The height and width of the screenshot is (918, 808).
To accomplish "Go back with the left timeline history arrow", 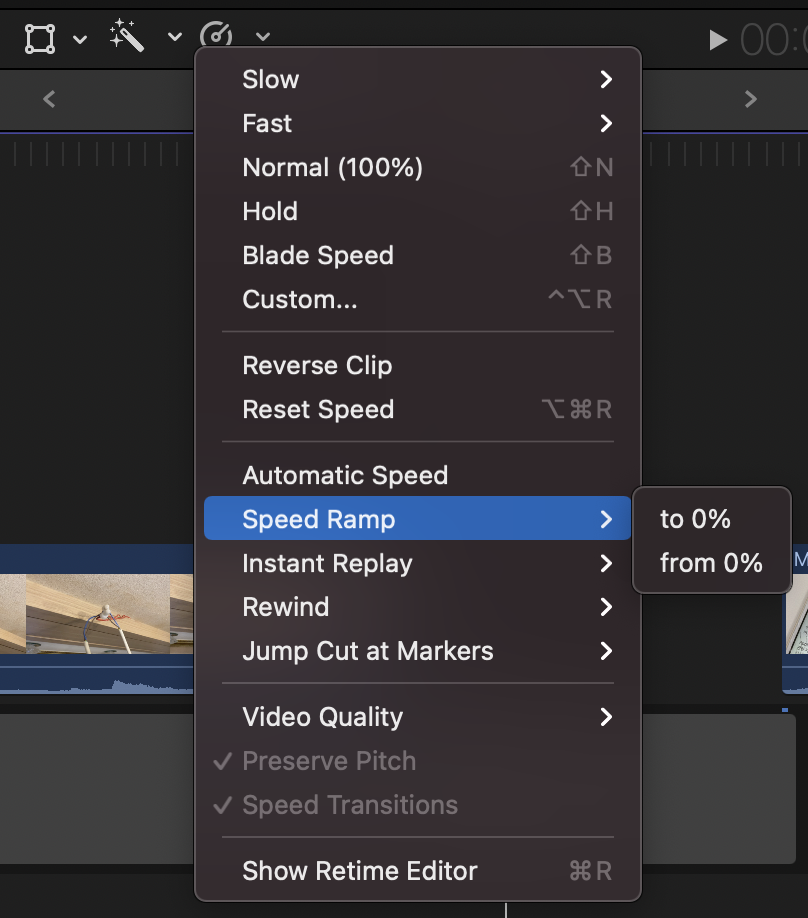I will 49,98.
